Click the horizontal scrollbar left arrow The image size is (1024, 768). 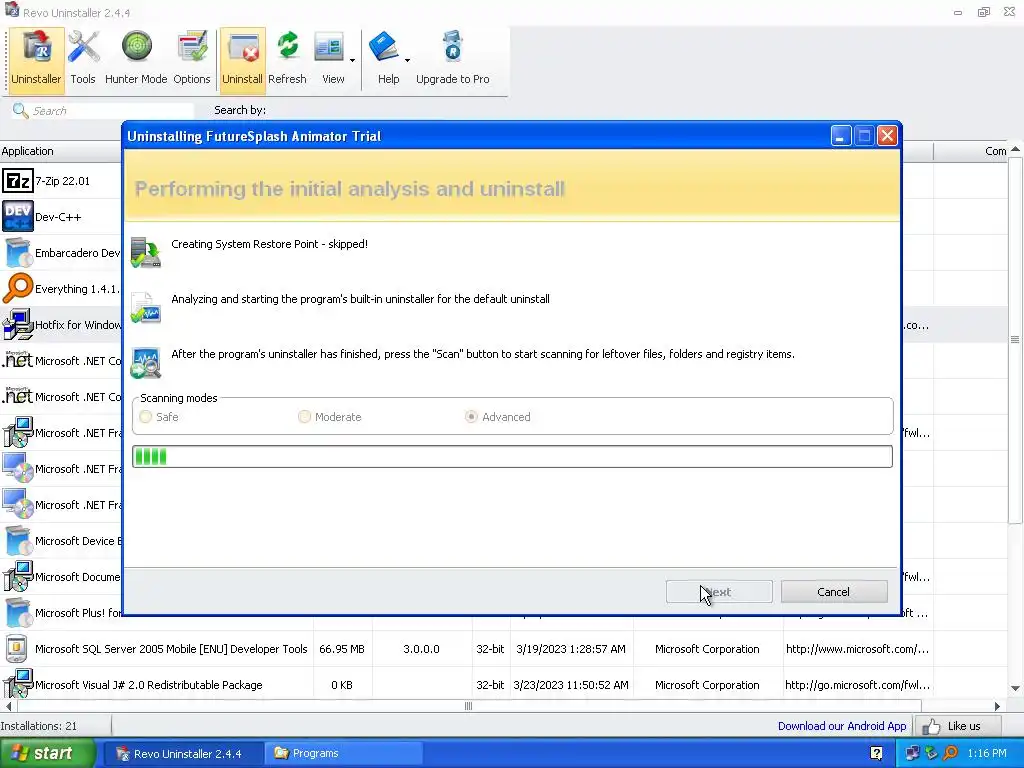tap(8, 706)
